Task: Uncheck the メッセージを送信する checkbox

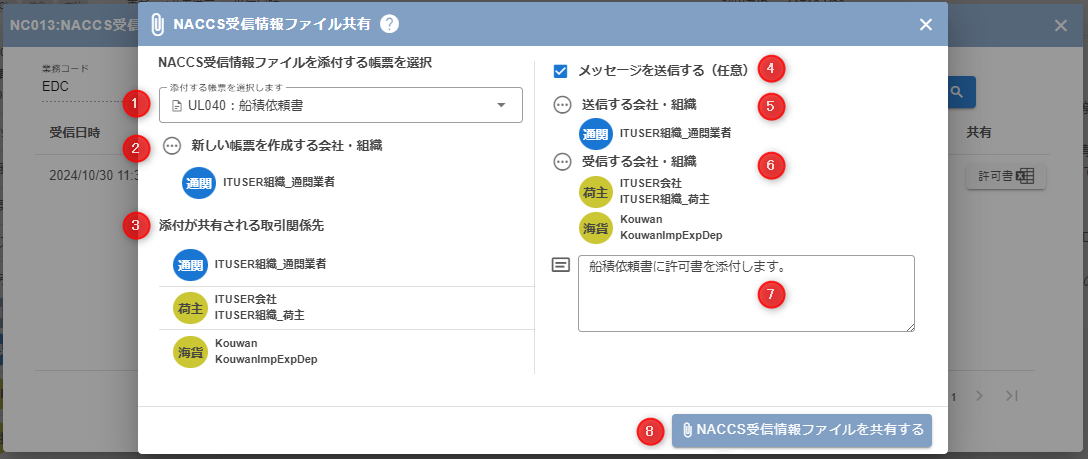Action: (x=561, y=71)
